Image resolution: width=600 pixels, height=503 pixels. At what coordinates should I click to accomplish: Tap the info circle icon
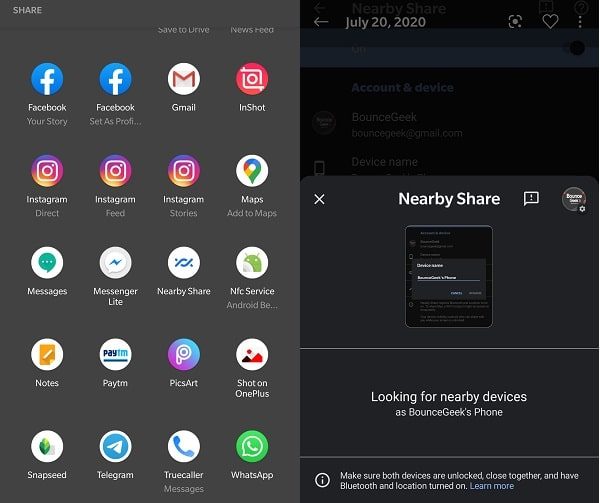point(322,480)
